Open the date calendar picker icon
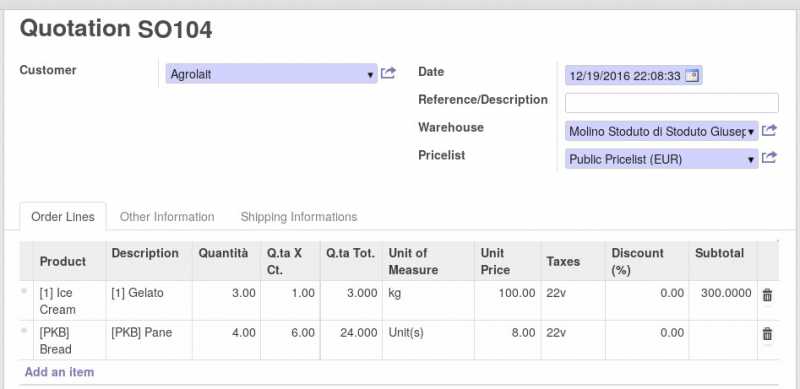This screenshot has height=389, width=800. (691, 76)
